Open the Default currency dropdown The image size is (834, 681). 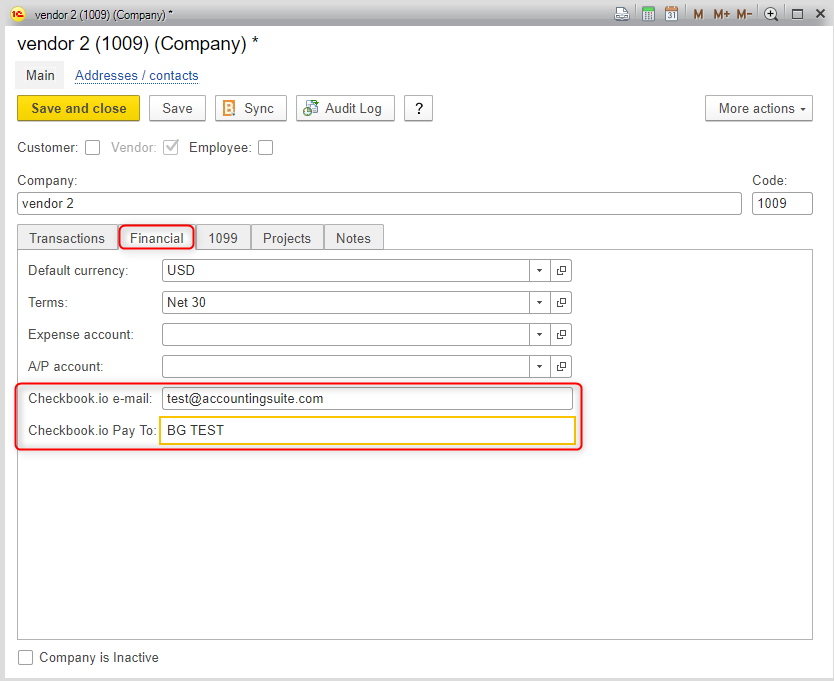coord(539,270)
